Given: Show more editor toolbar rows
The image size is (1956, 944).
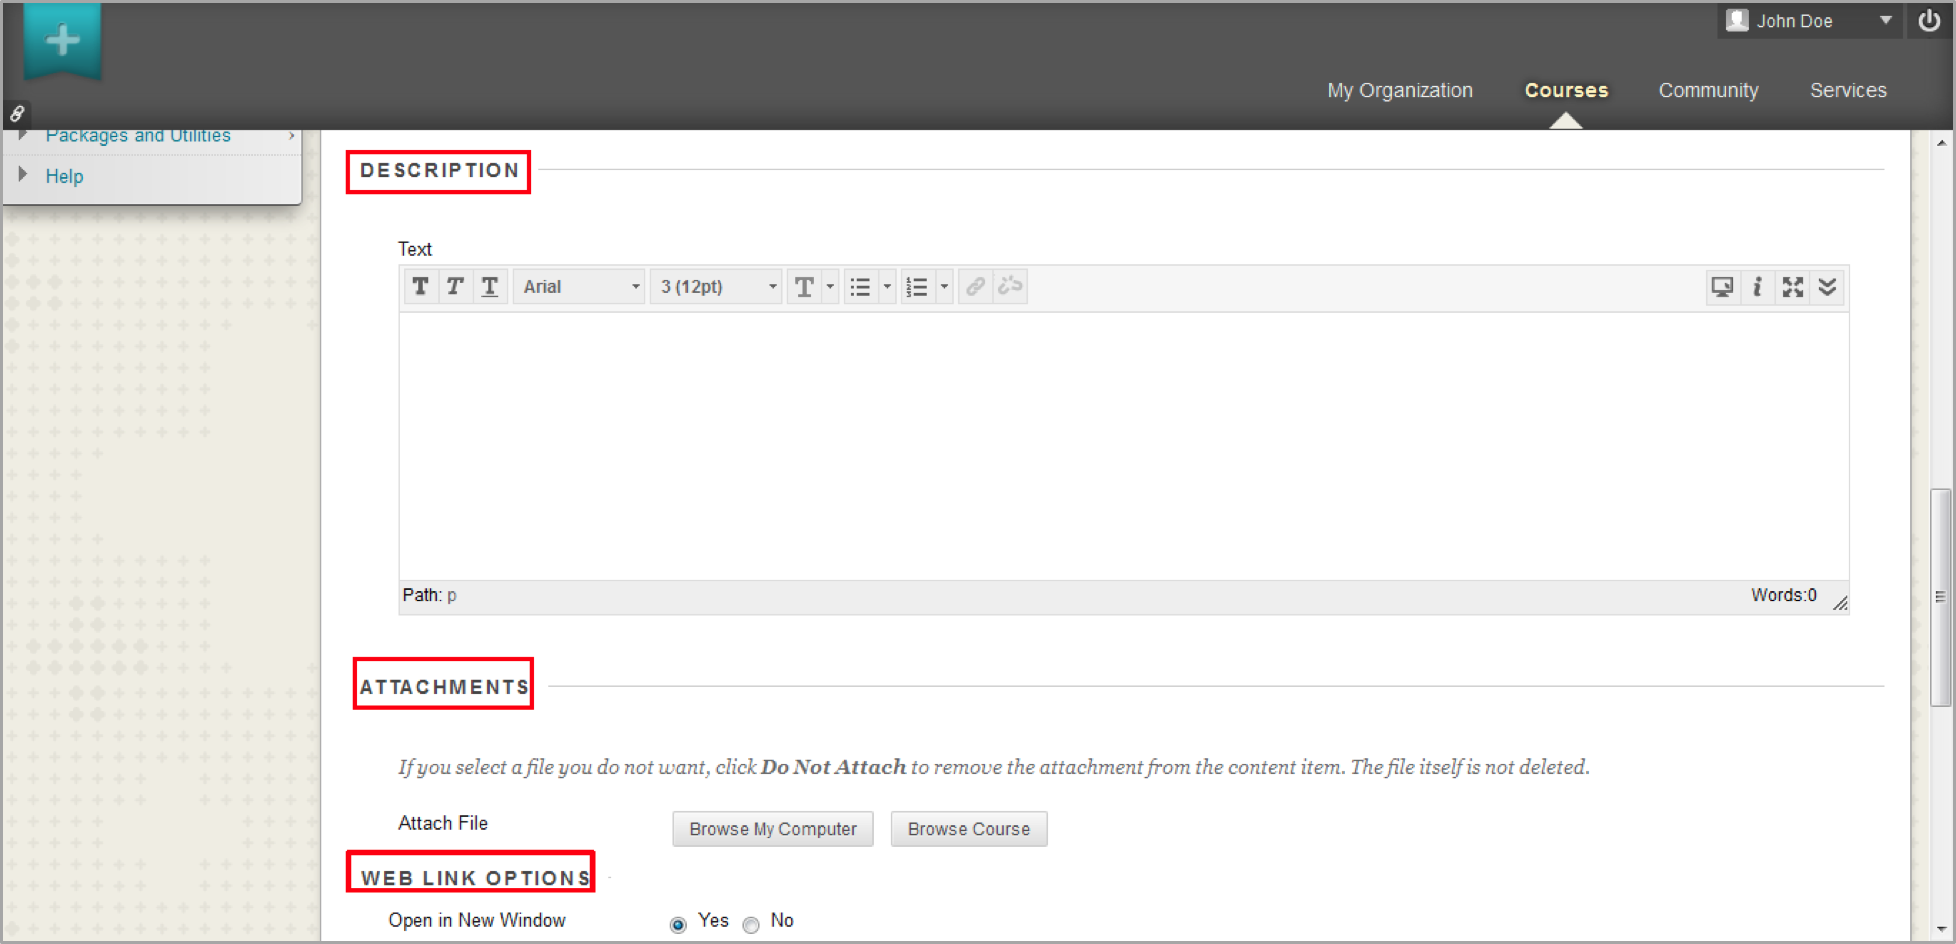Looking at the screenshot, I should [x=1828, y=288].
